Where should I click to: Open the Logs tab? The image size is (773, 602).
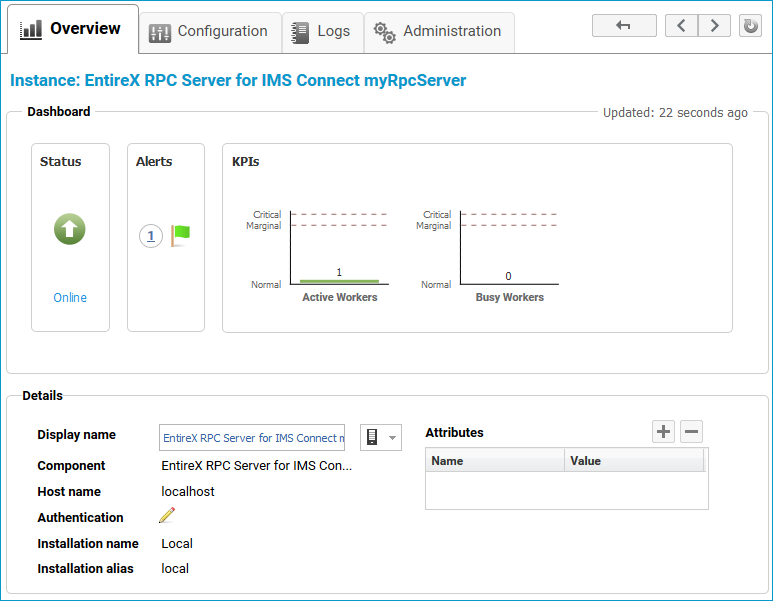coord(323,32)
